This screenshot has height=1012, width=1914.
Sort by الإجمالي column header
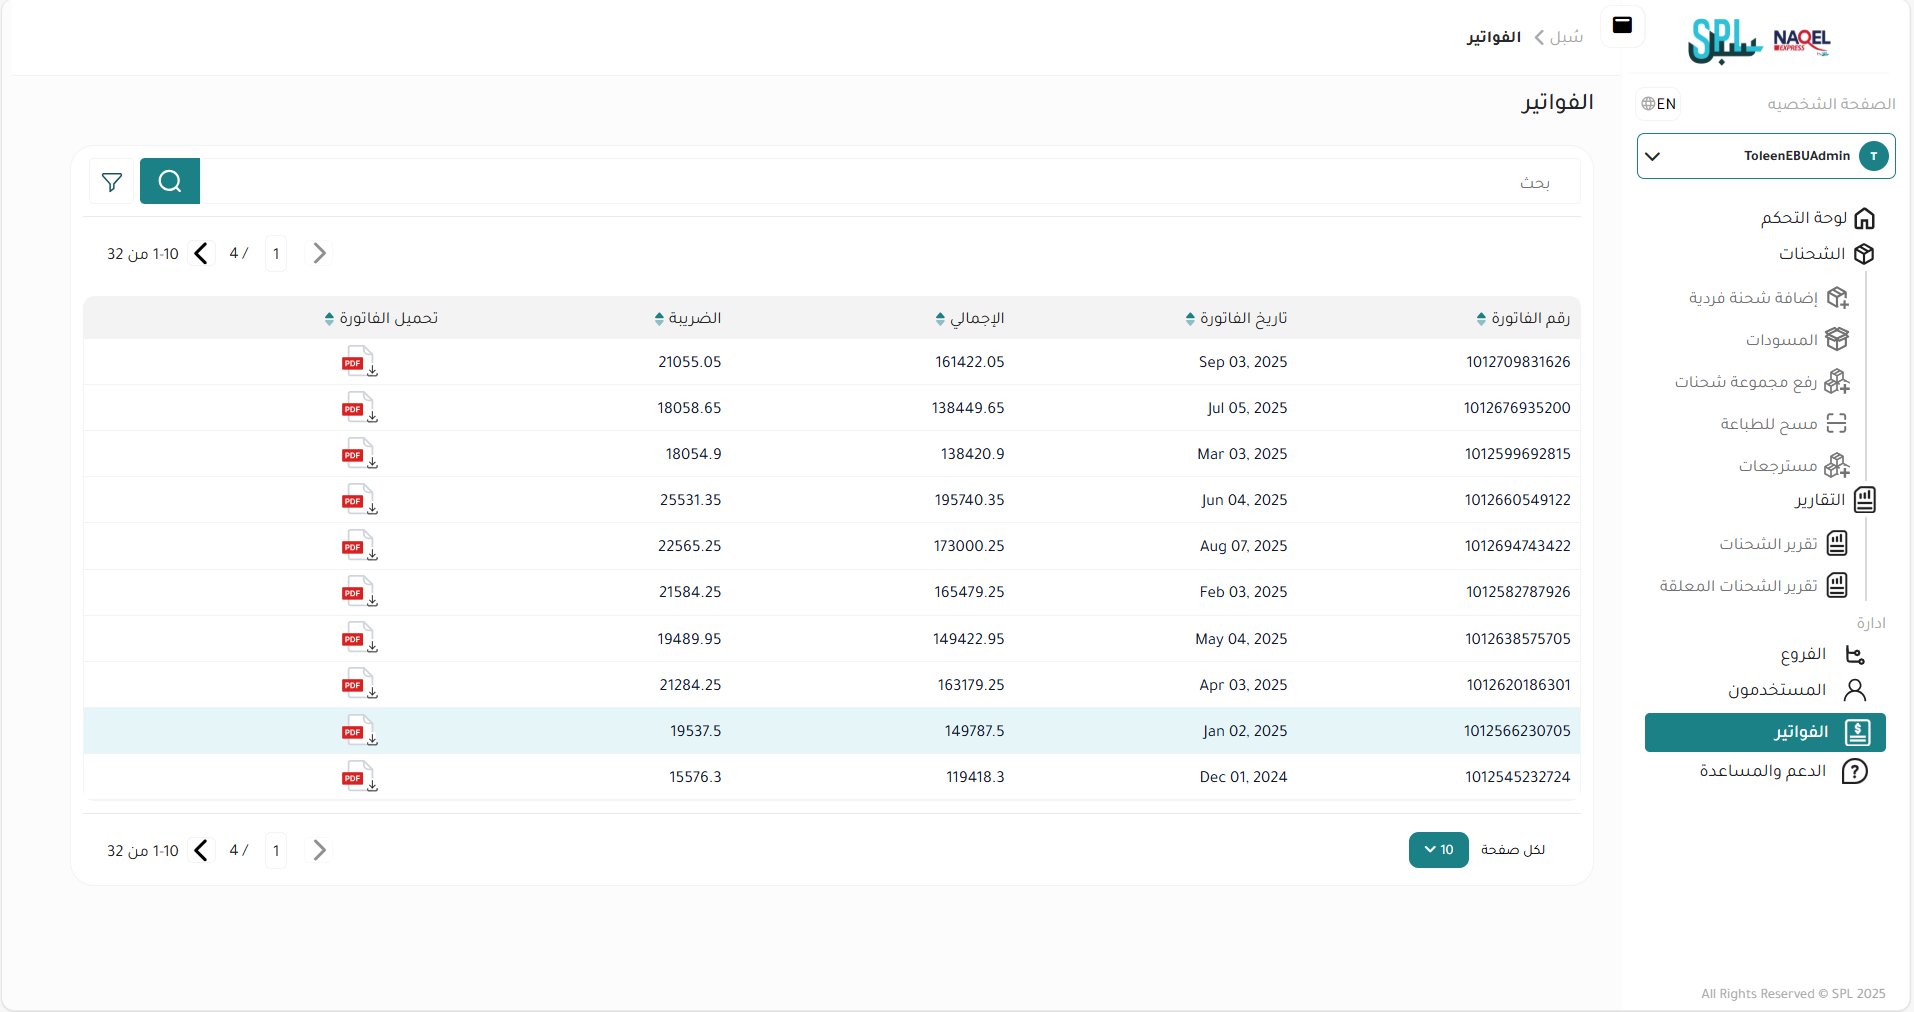(x=970, y=318)
